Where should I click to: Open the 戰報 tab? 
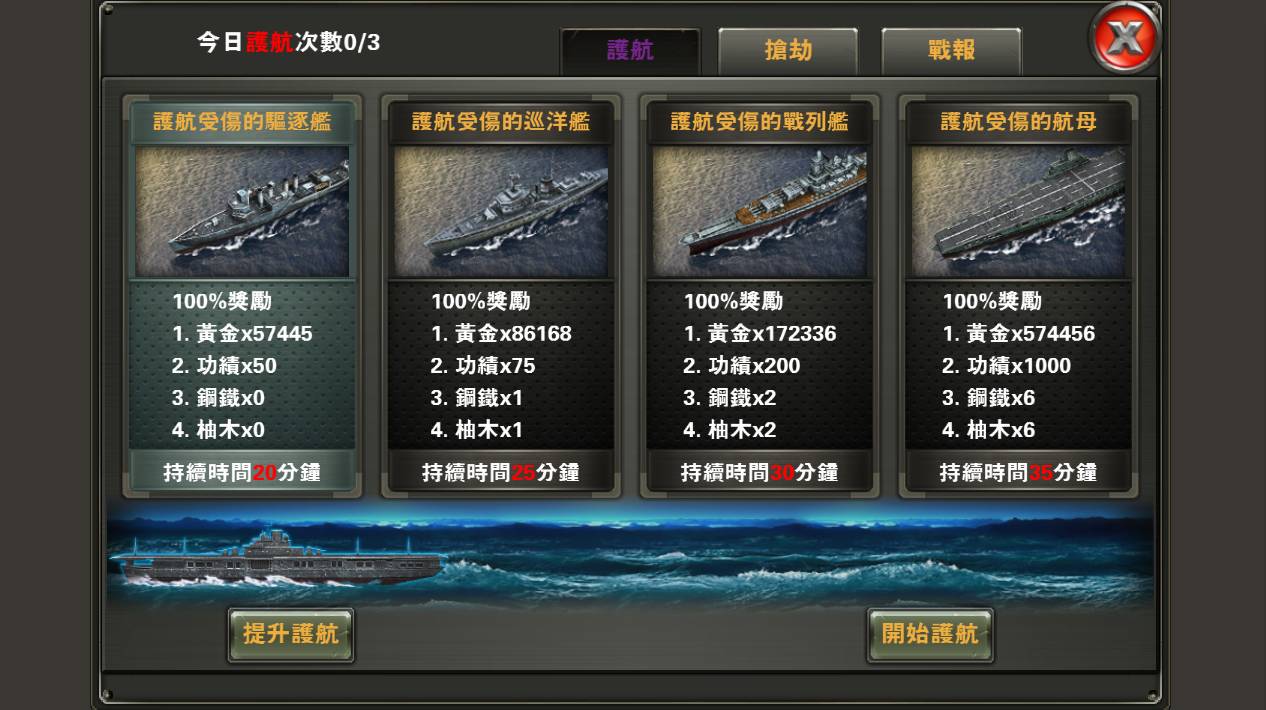click(x=951, y=51)
